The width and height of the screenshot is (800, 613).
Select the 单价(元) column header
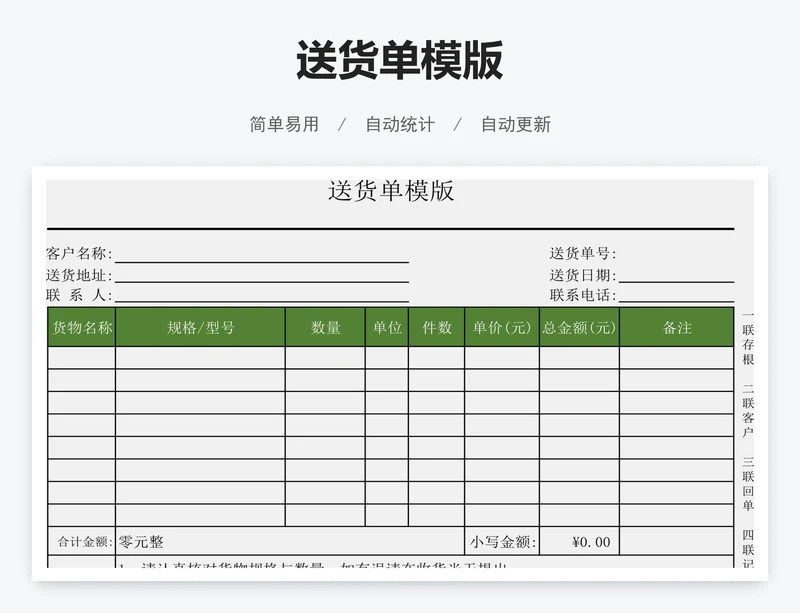pos(502,327)
